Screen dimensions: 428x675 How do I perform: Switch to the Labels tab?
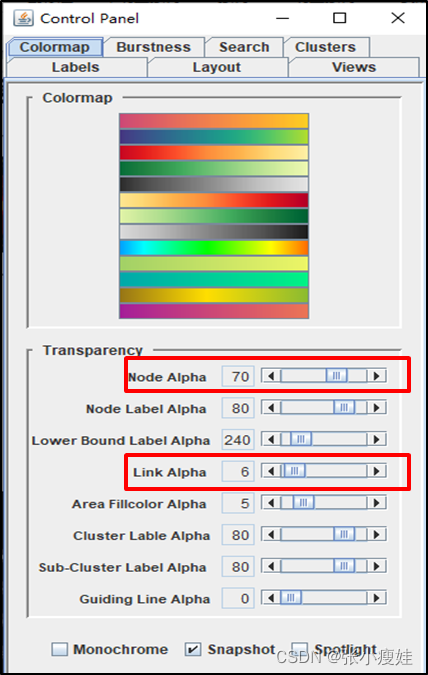click(76, 68)
